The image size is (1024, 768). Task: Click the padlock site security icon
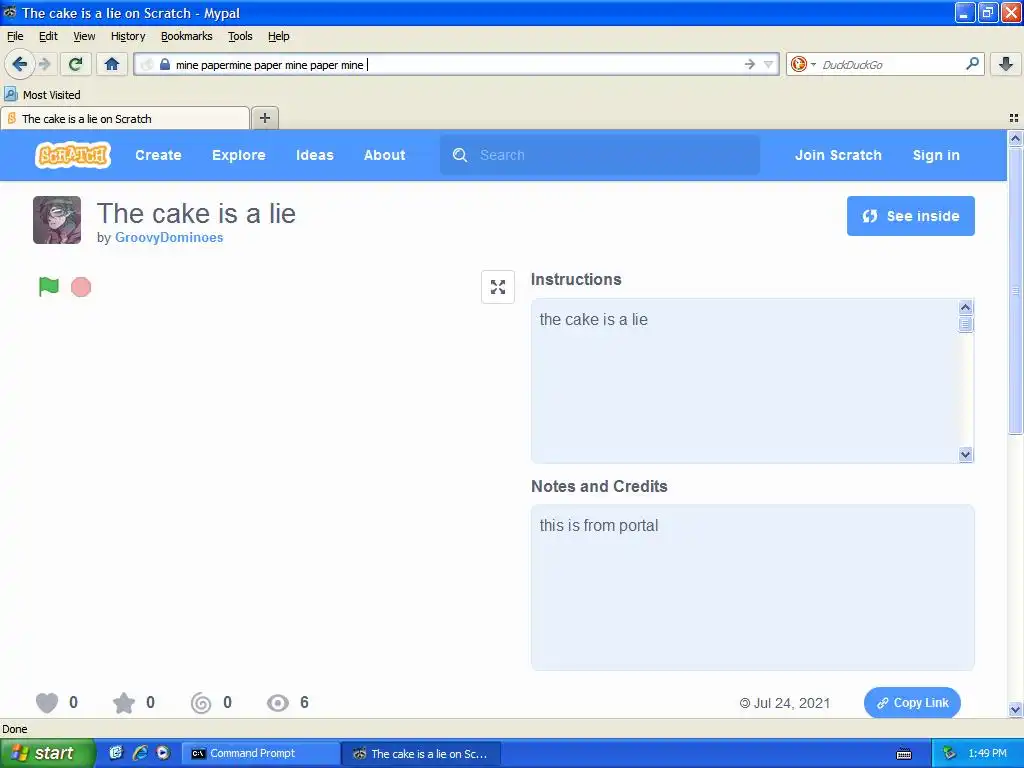[165, 64]
